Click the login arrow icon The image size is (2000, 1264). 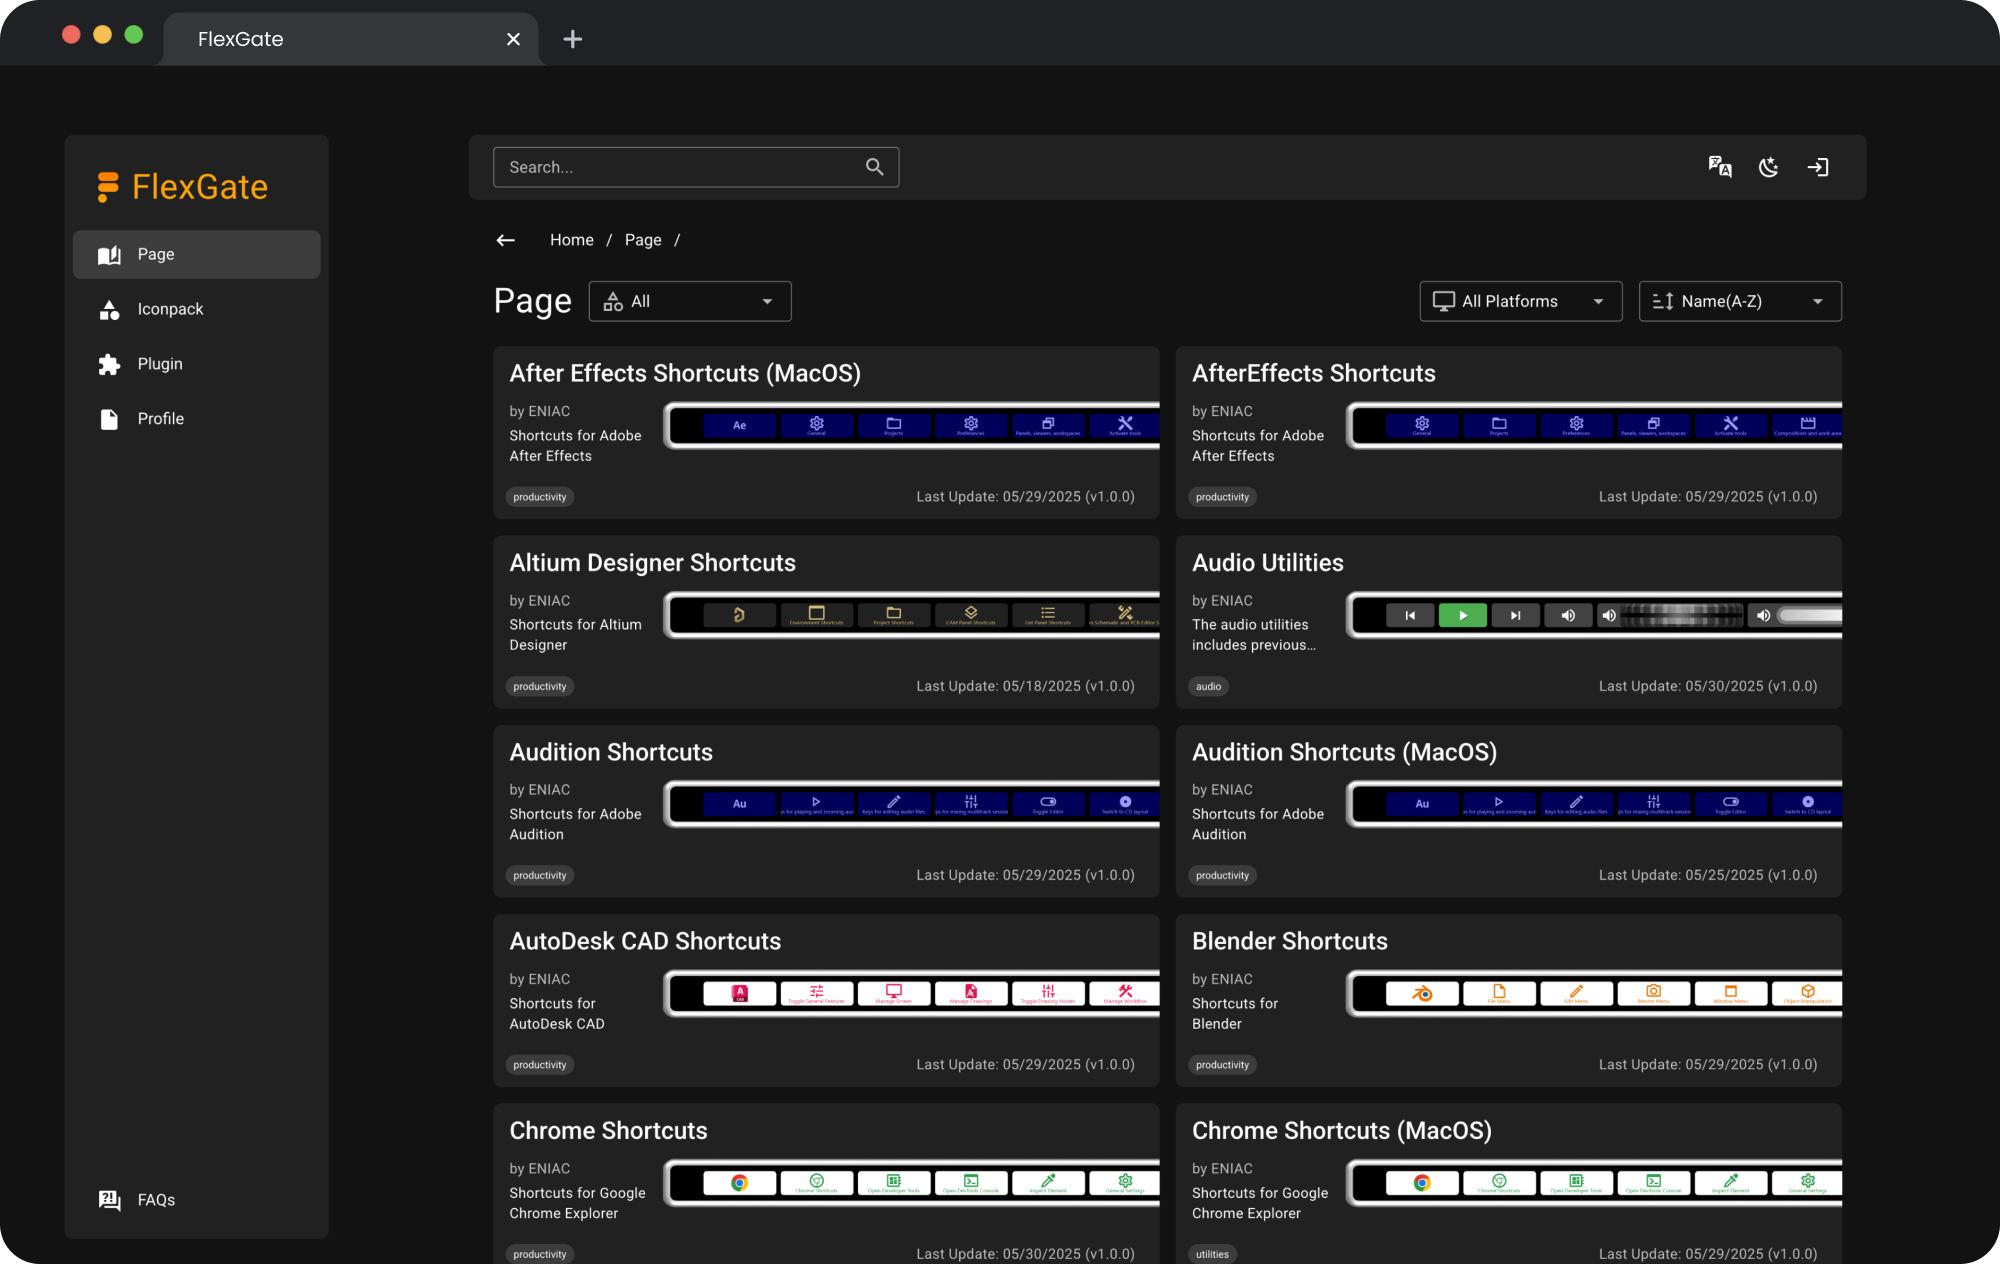click(x=1817, y=167)
